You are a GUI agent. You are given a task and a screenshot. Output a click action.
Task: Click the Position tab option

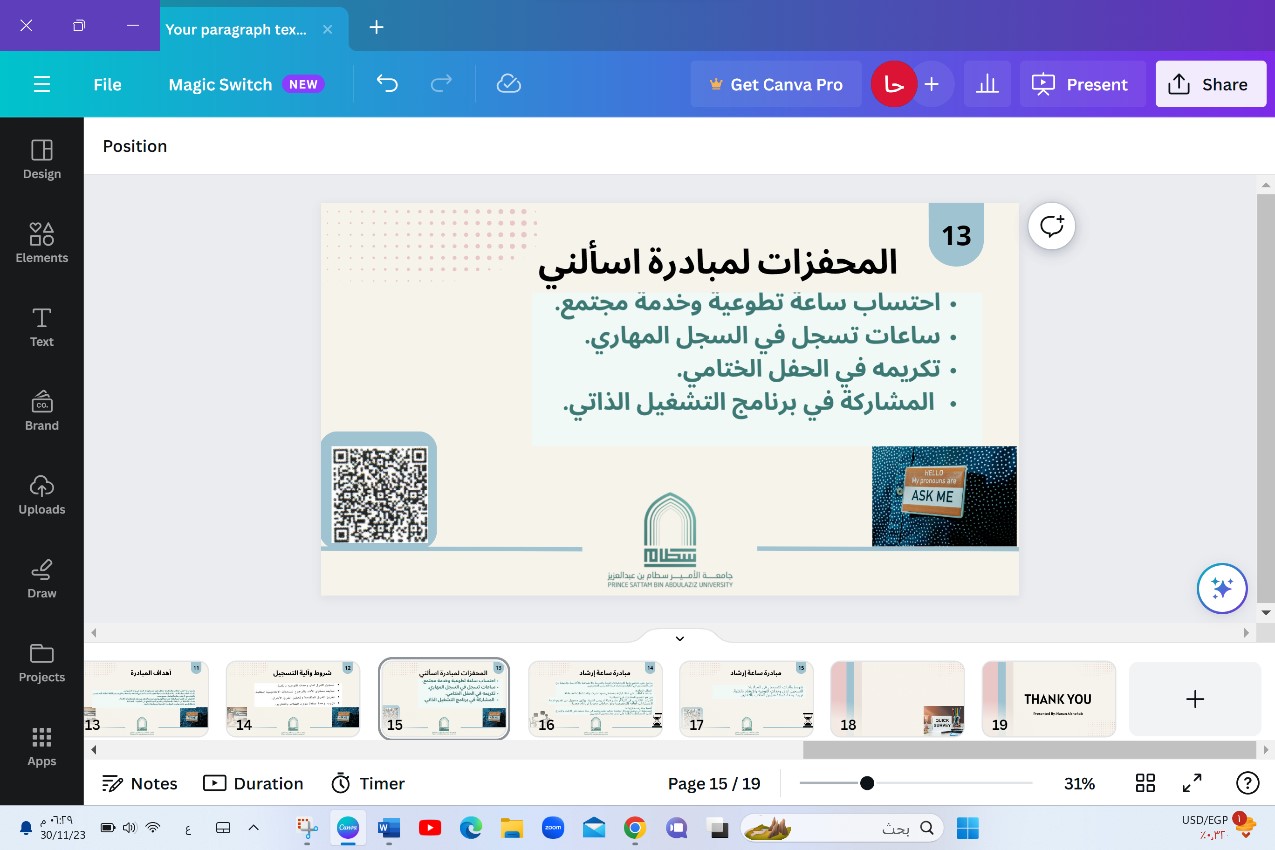coord(135,146)
